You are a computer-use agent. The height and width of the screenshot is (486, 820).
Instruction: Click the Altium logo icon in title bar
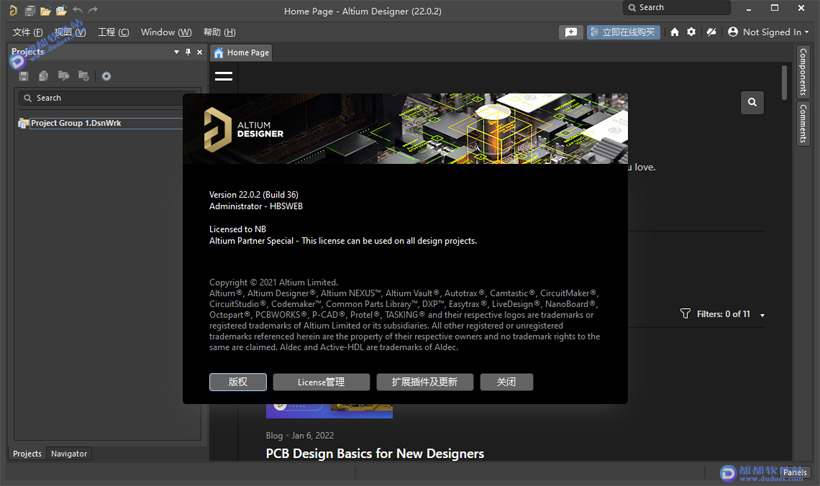[x=14, y=10]
